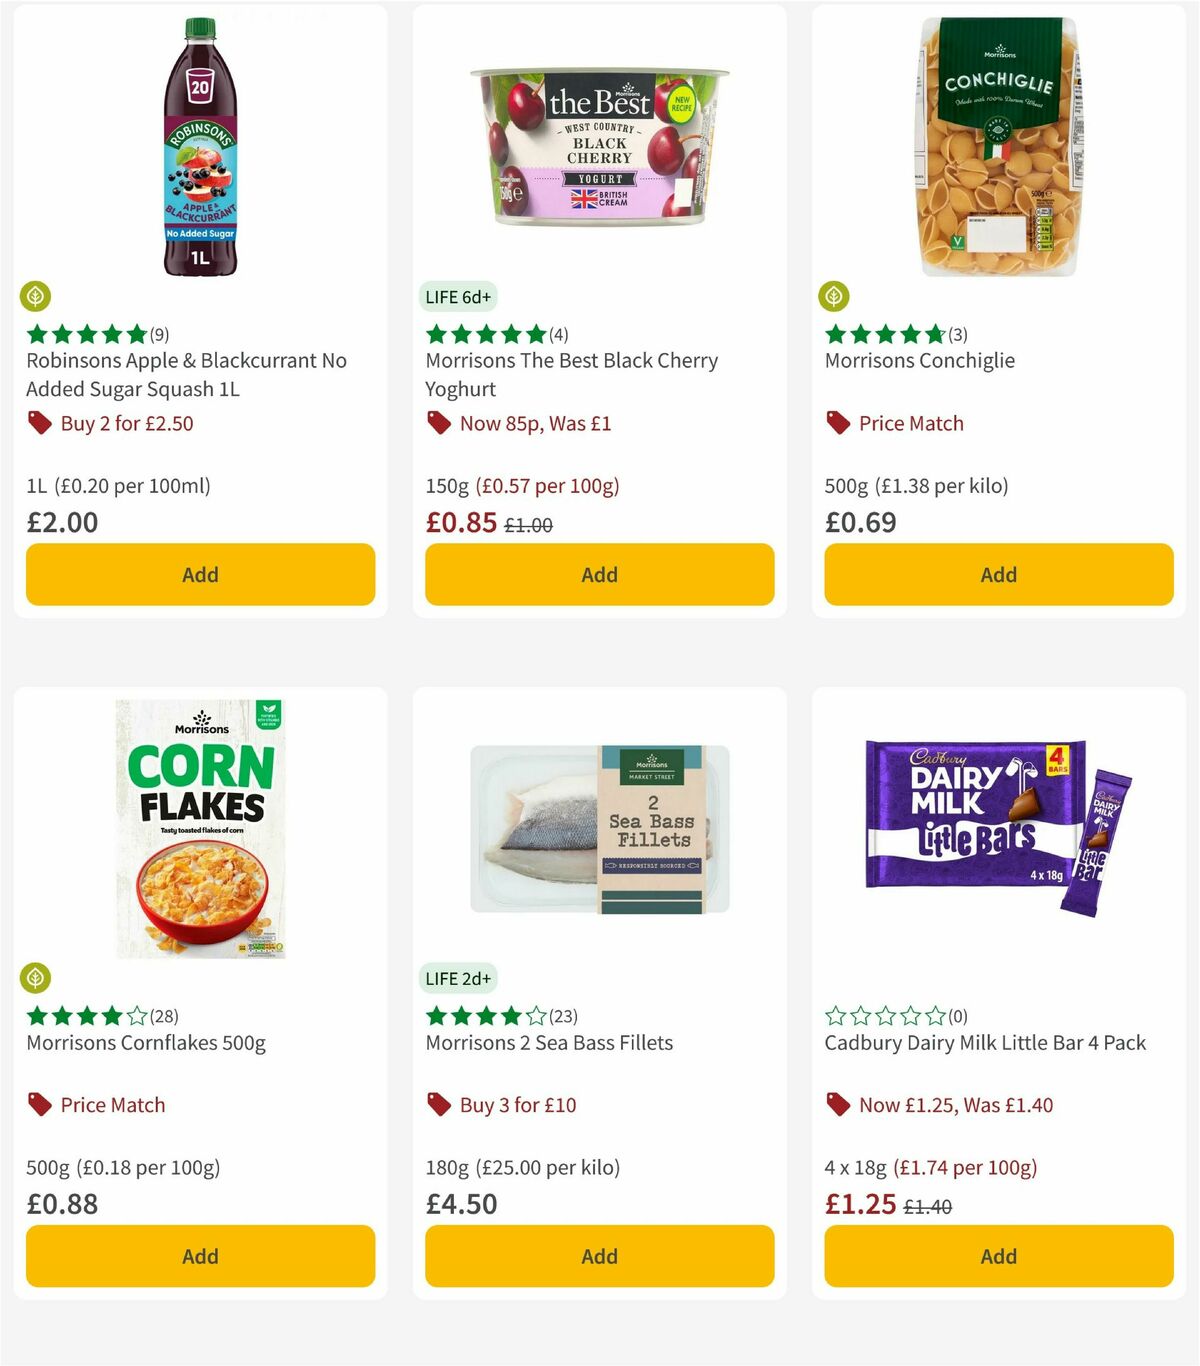
Task: Select the sustainability leaf icon on Morrisons Conchiglie
Action: (x=834, y=296)
